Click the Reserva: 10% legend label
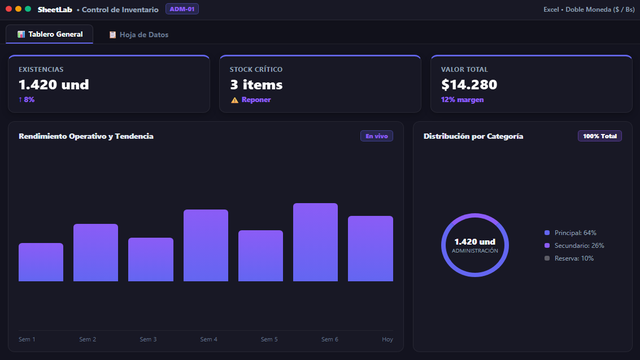Viewport: 640px width, 360px height. 574,258
